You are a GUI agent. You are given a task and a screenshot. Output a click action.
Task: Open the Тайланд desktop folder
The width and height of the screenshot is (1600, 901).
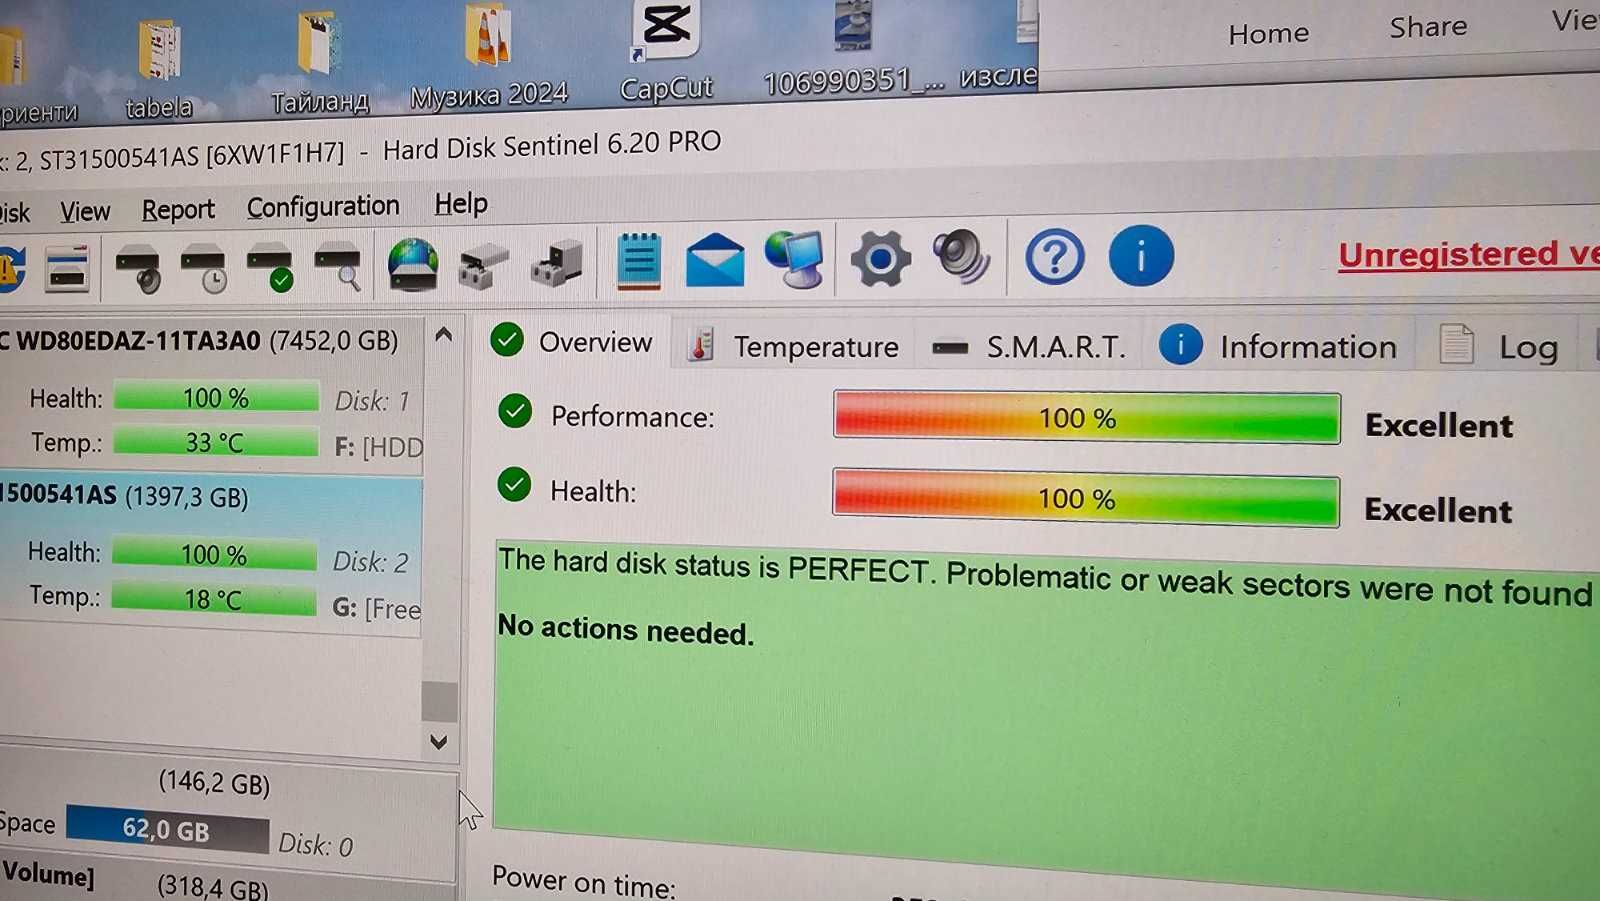320,60
